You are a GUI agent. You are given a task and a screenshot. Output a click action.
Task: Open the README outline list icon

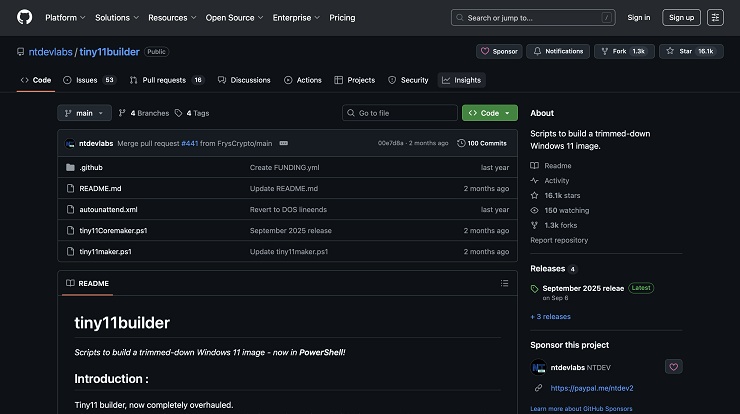coord(505,283)
